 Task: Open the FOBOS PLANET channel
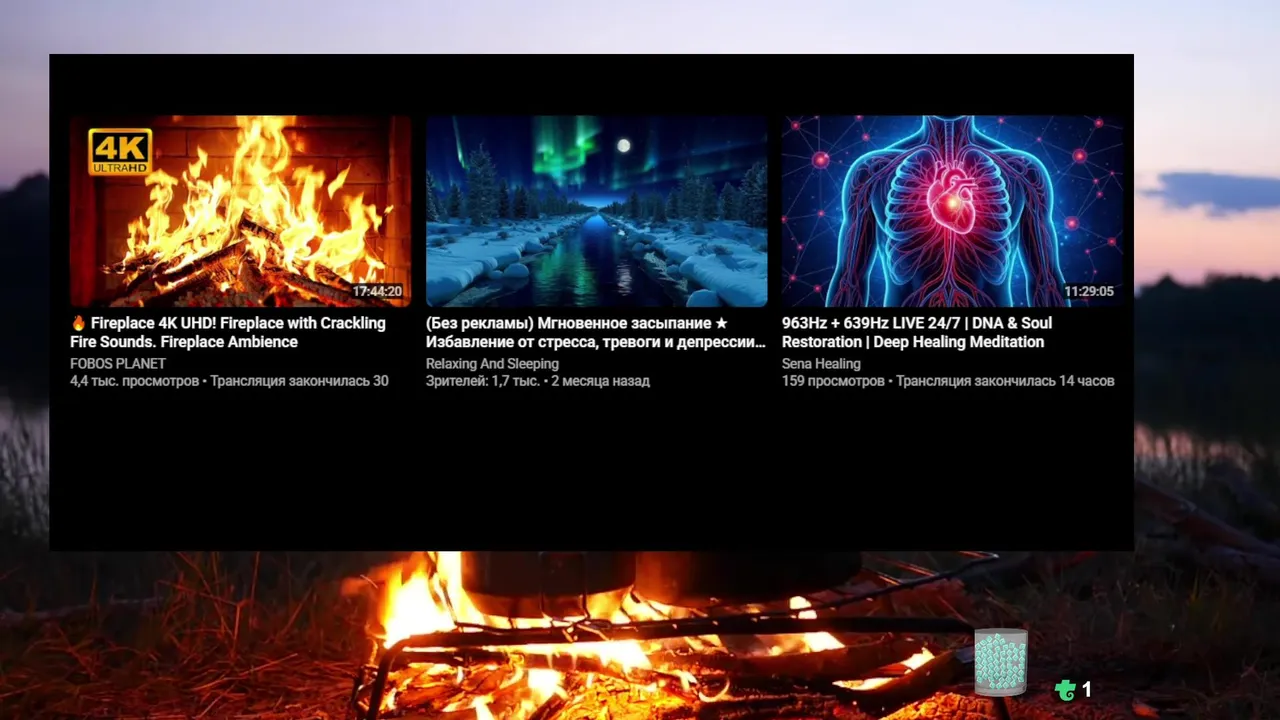(x=118, y=363)
